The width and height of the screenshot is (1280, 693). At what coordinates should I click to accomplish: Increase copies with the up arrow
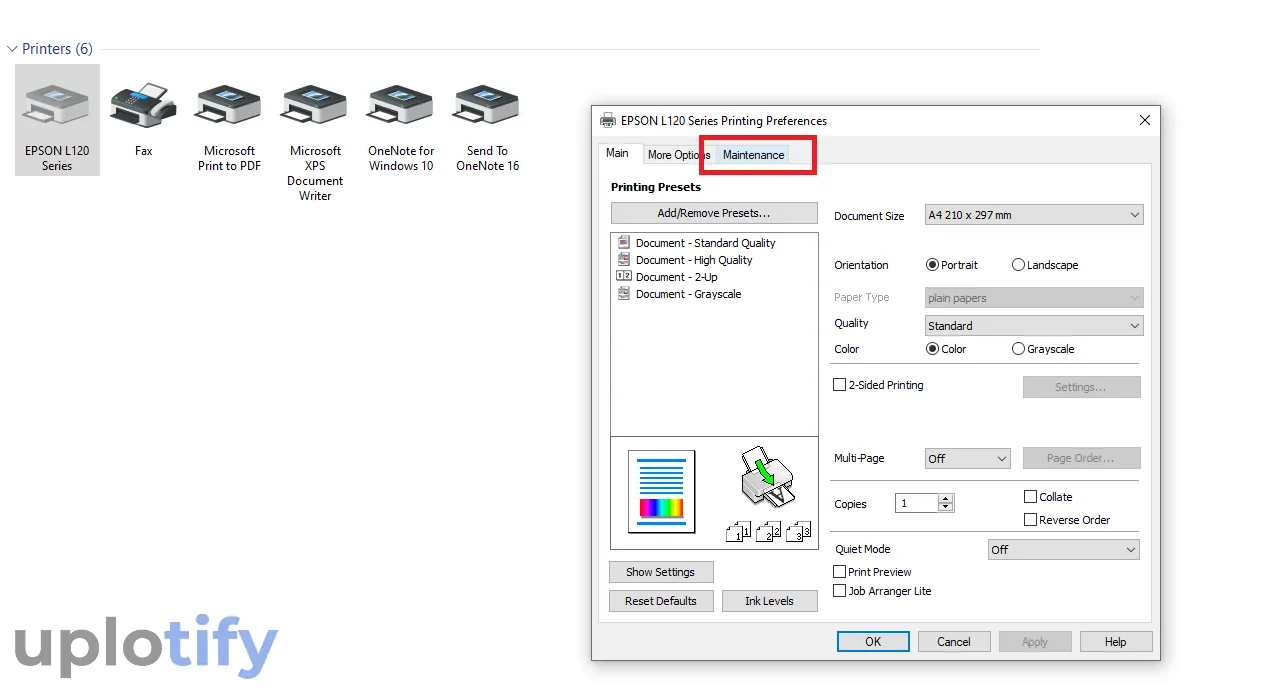coord(946,498)
